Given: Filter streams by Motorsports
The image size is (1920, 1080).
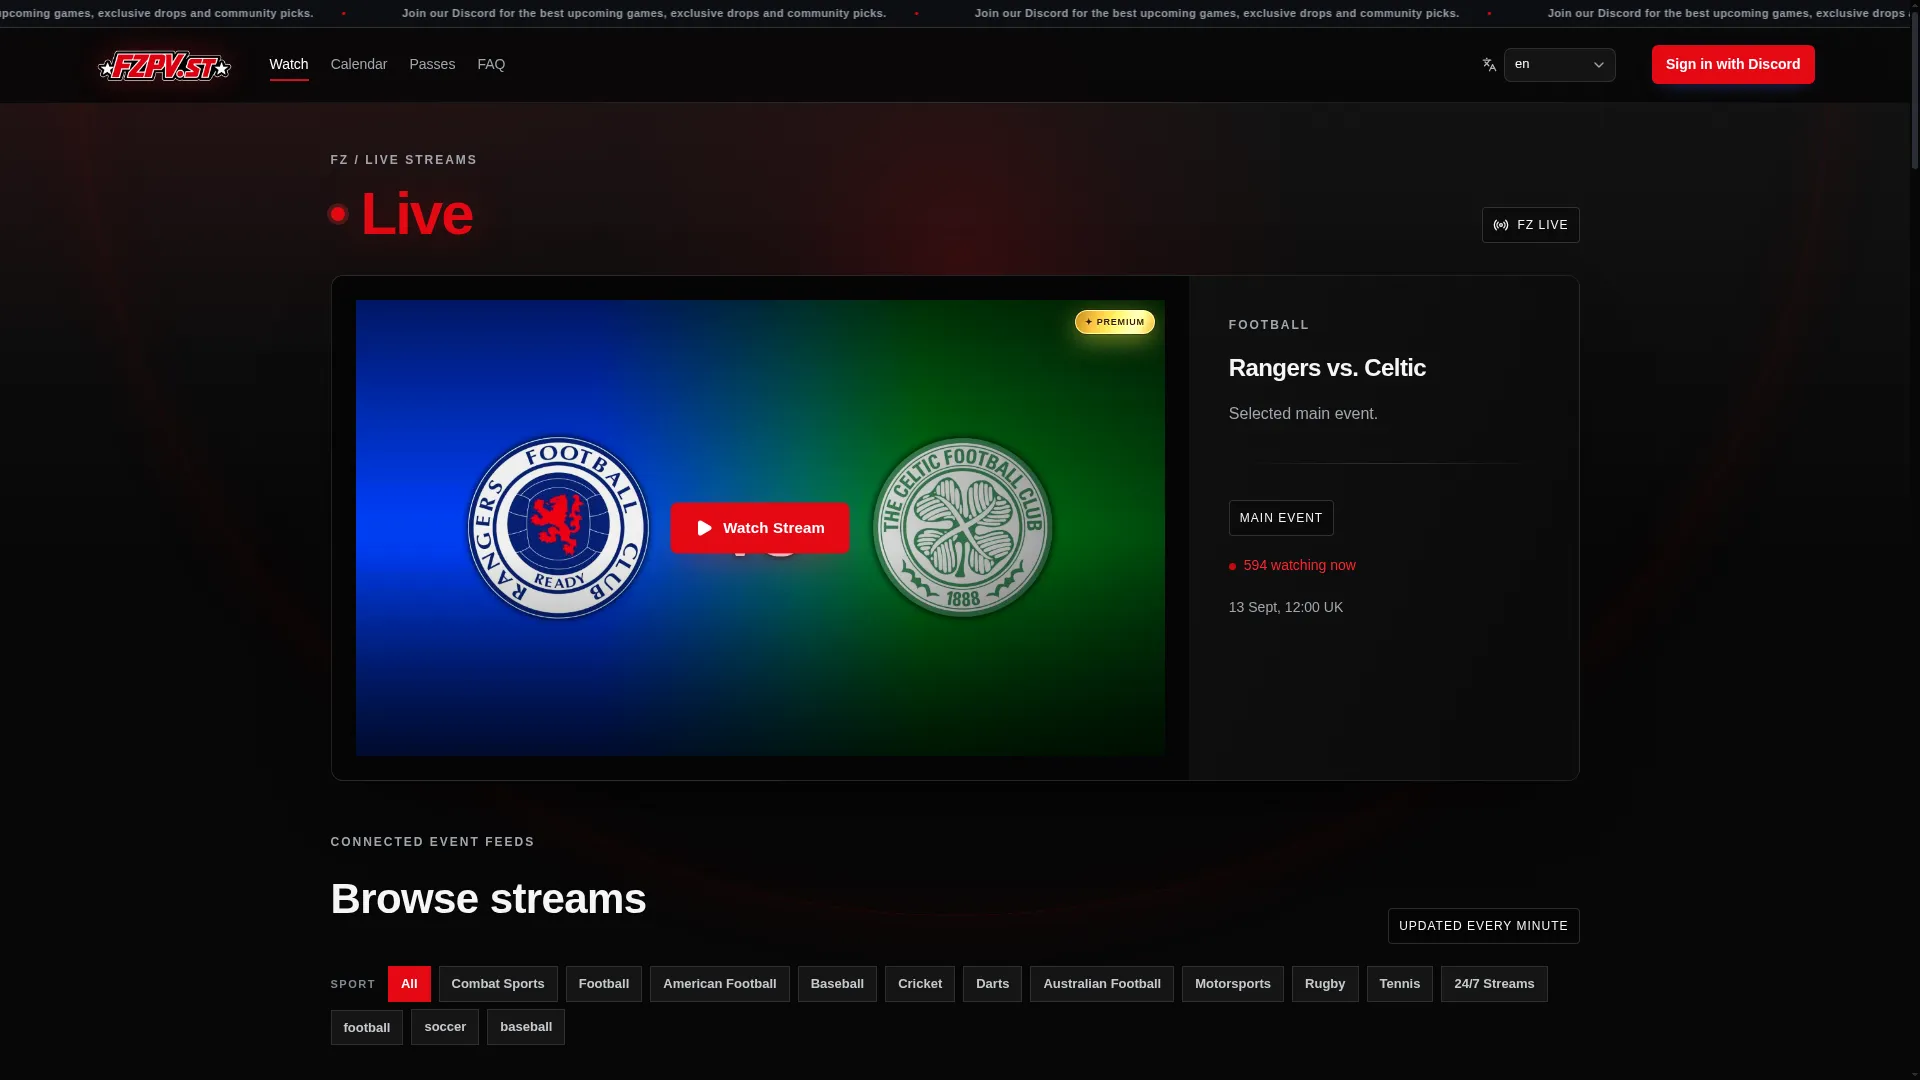Looking at the screenshot, I should coord(1233,984).
